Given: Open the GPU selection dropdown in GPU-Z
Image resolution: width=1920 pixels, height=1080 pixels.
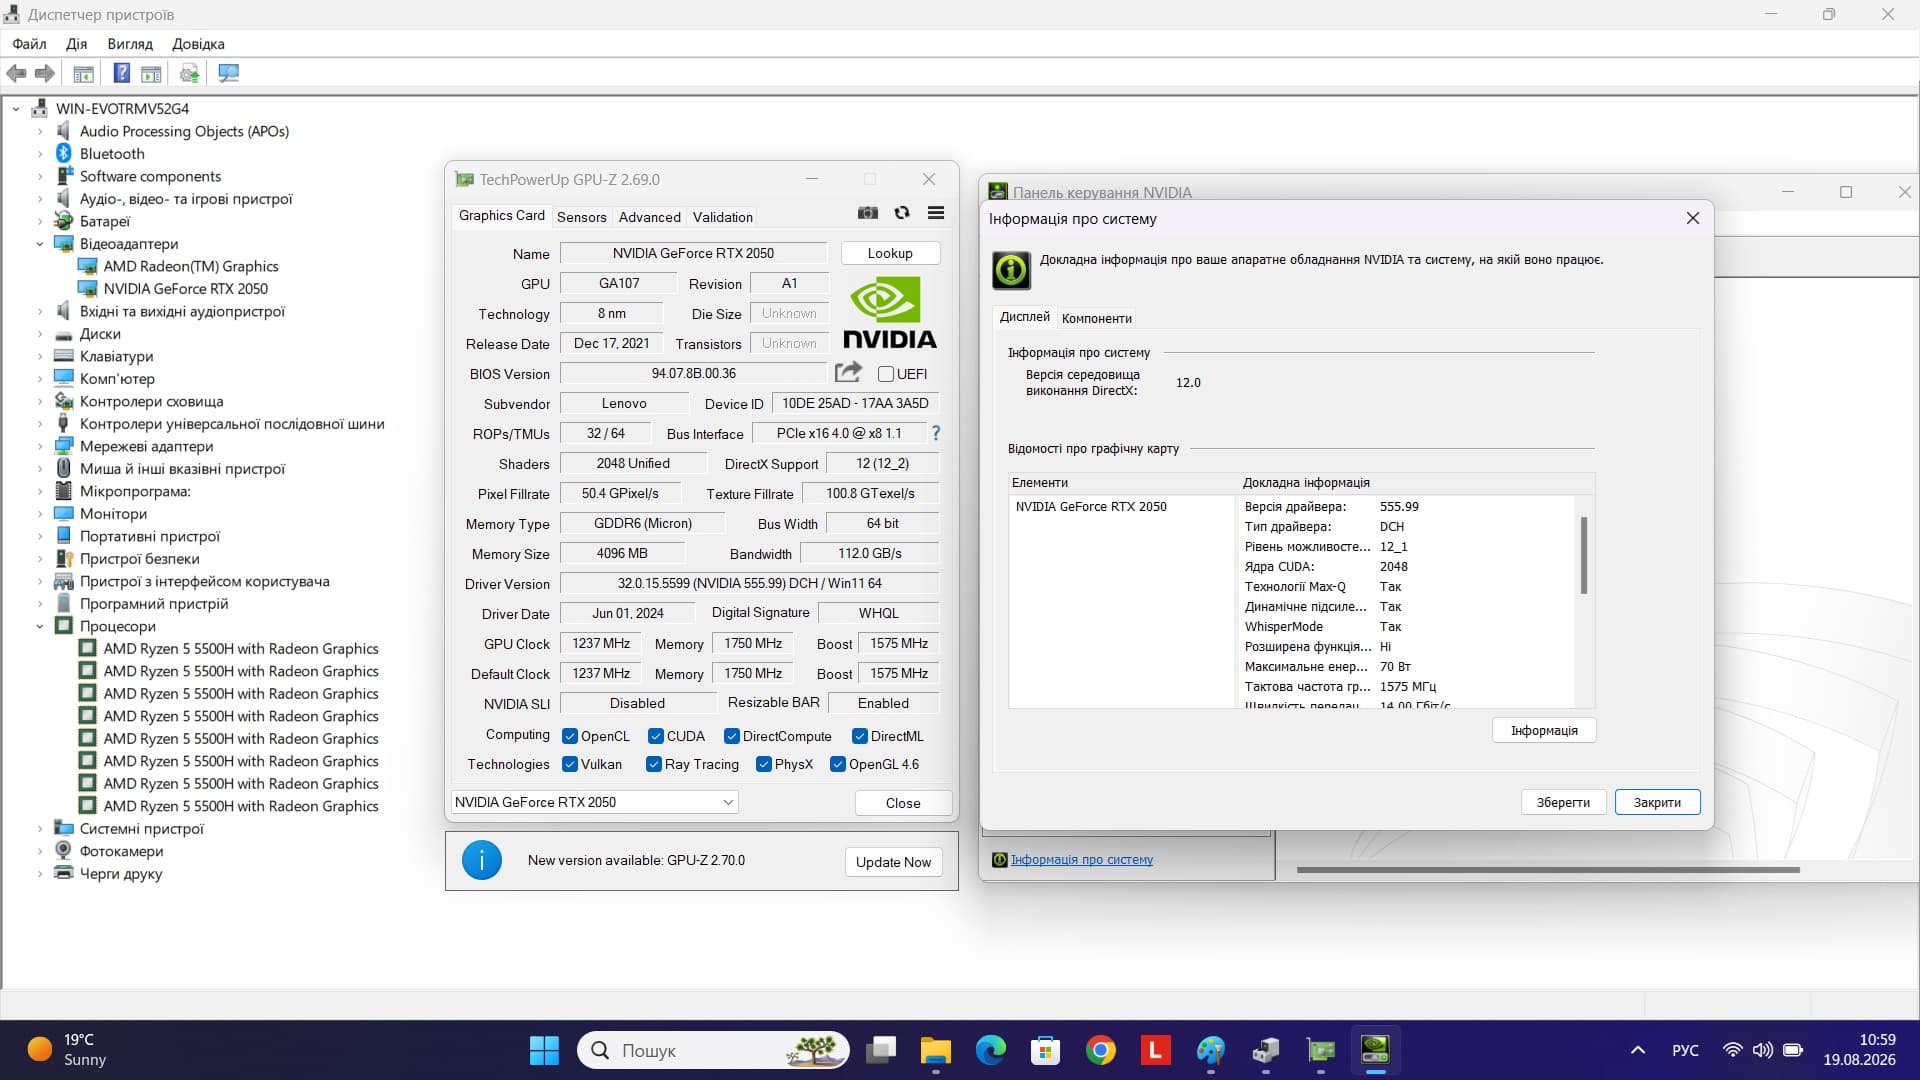Looking at the screenshot, I should 595,802.
